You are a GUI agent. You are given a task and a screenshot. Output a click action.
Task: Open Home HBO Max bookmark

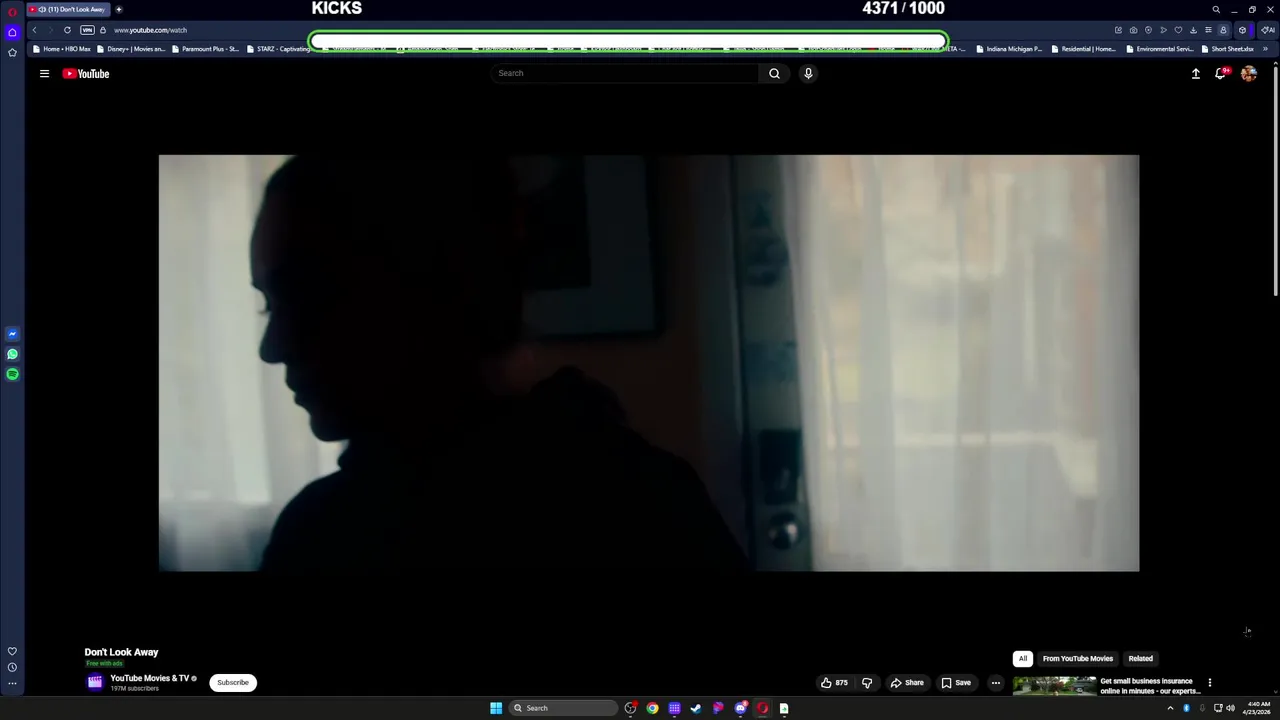click(62, 49)
